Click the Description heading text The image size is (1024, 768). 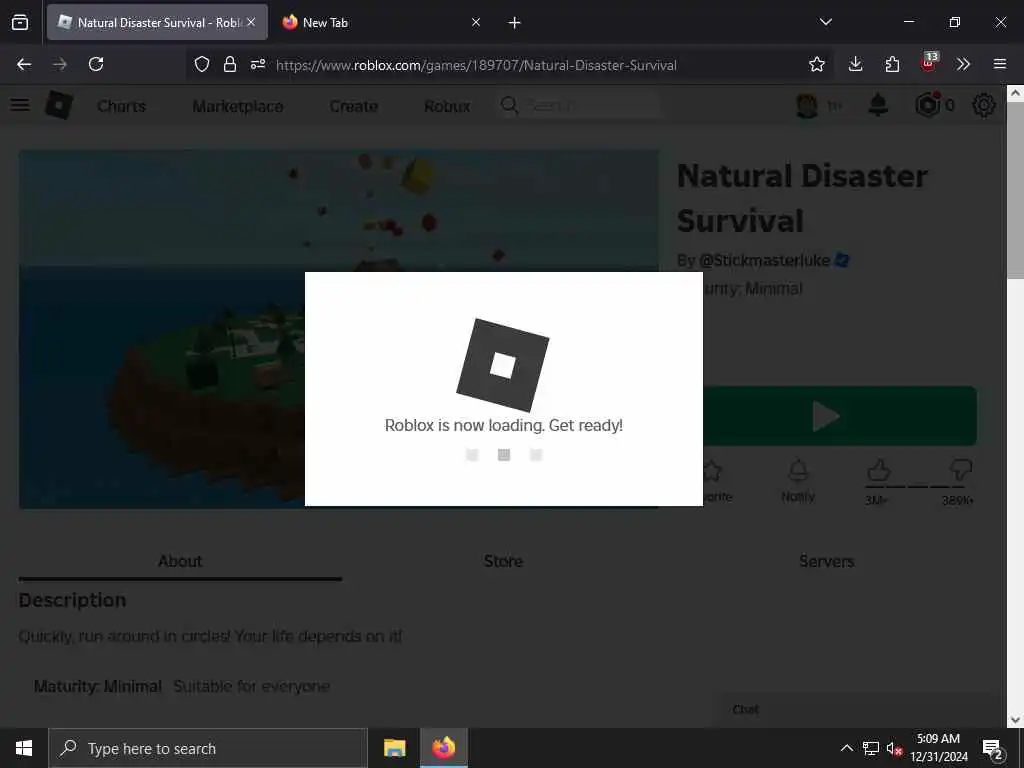pos(72,600)
